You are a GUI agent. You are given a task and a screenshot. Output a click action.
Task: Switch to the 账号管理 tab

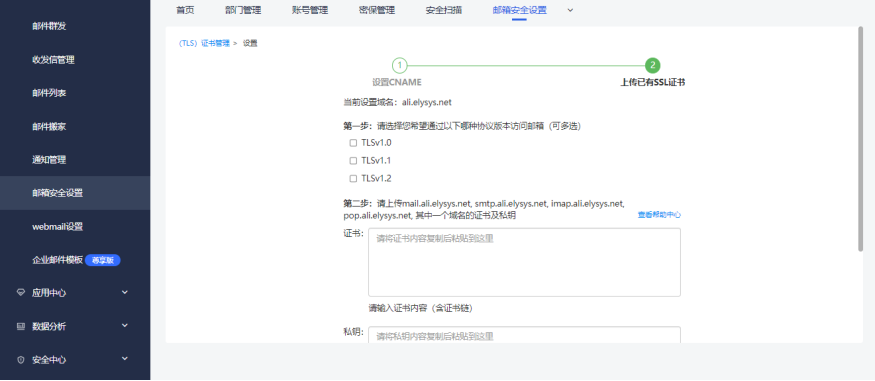tap(310, 10)
